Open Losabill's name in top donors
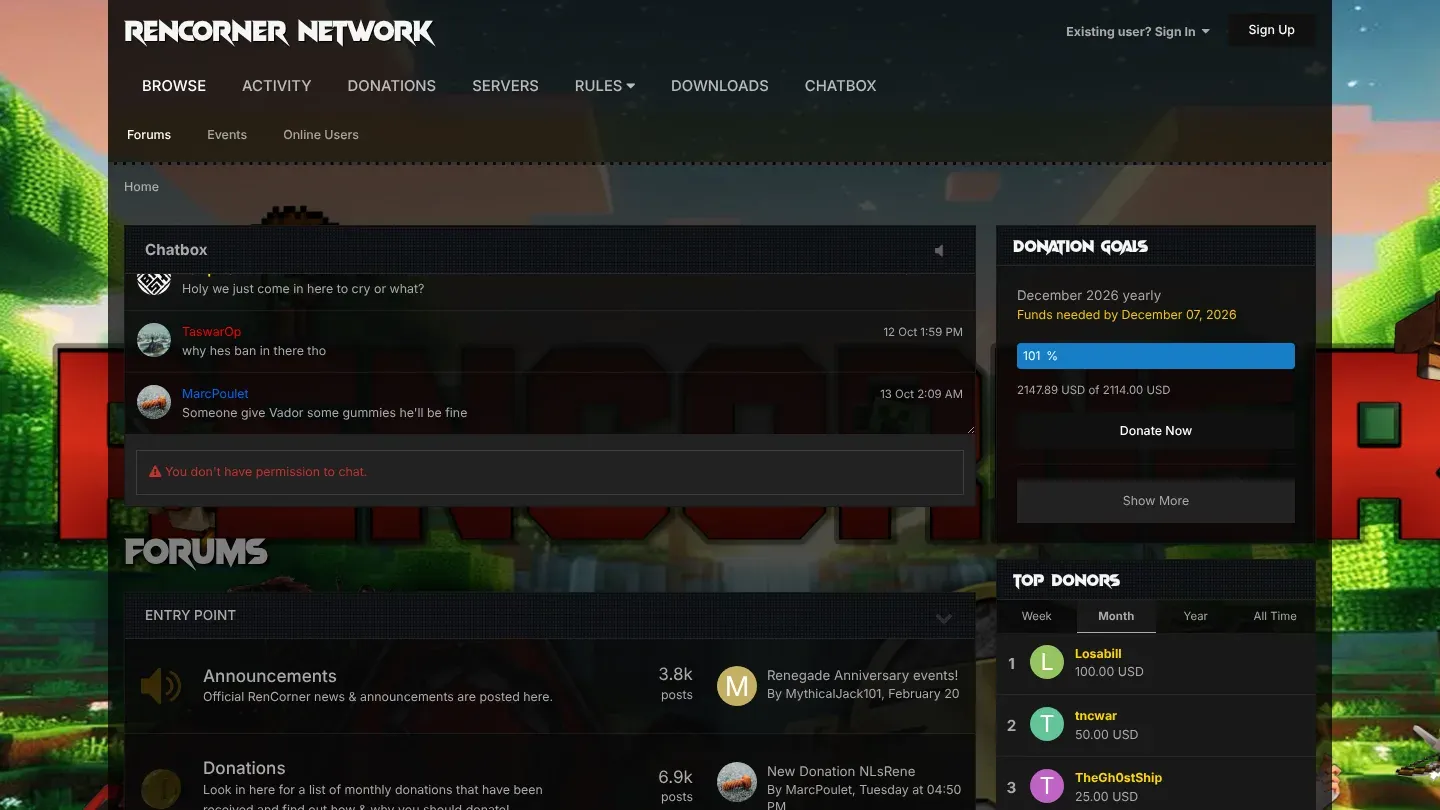This screenshot has height=810, width=1440. pos(1098,654)
